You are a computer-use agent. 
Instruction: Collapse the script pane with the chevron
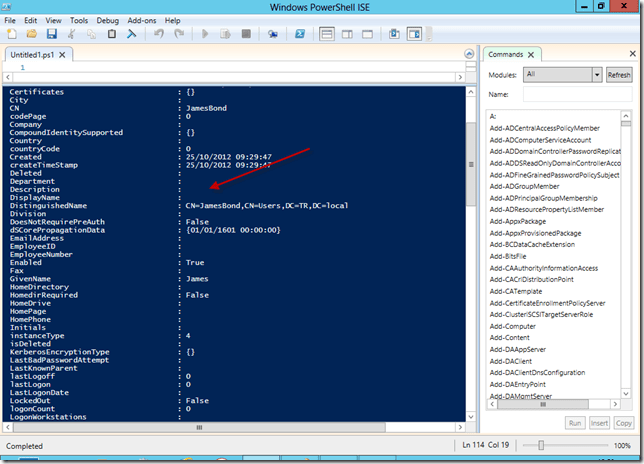(x=467, y=53)
